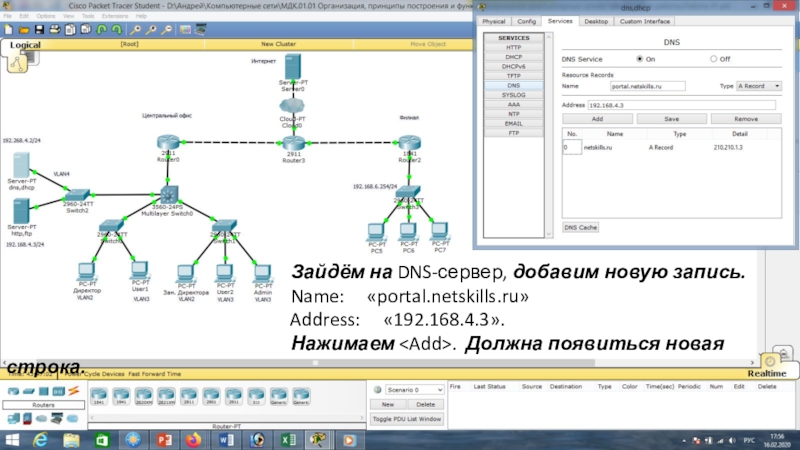800x450 pixels.
Task: Pick the 2811 router model
Action: click(x=189, y=396)
